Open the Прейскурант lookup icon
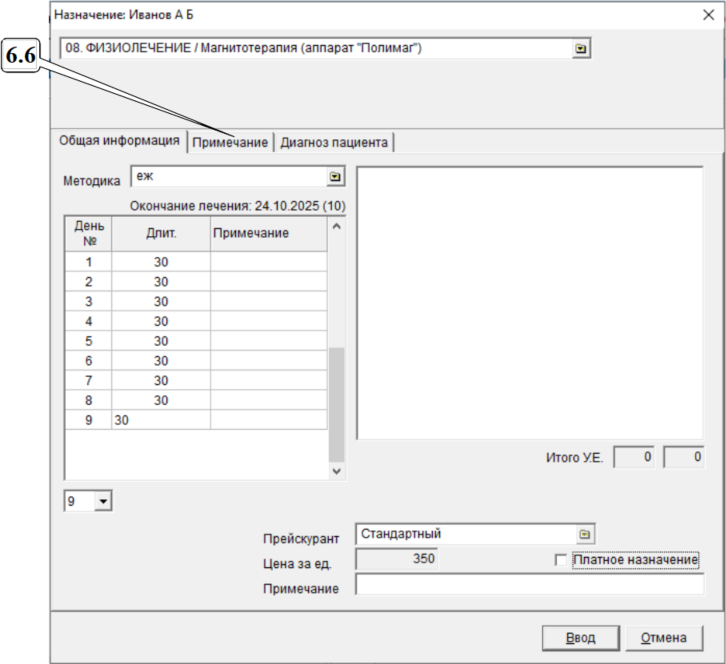This screenshot has width=726, height=664. [586, 534]
